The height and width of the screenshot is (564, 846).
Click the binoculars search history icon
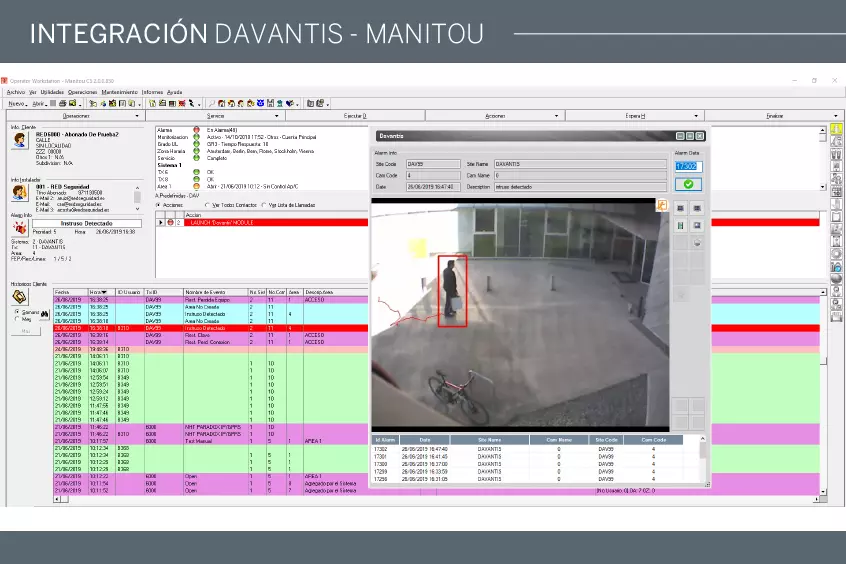click(44, 314)
